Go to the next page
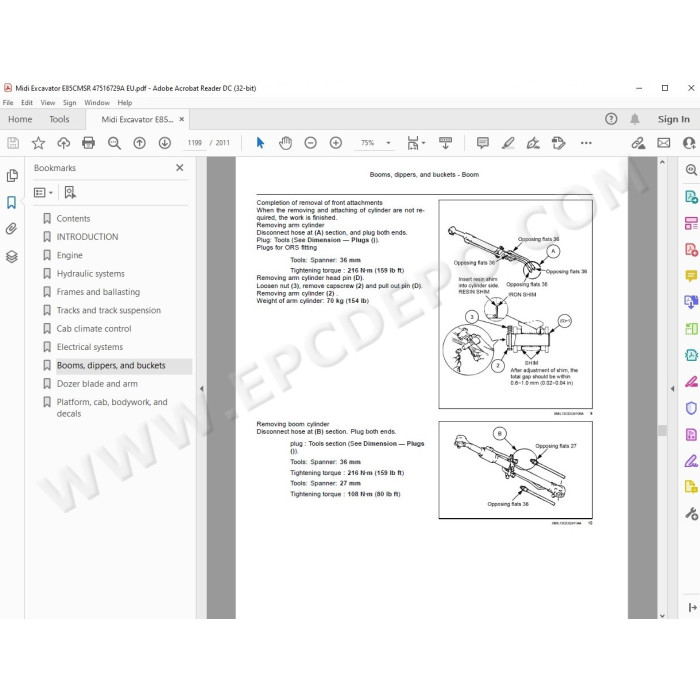700x700 pixels. point(165,143)
